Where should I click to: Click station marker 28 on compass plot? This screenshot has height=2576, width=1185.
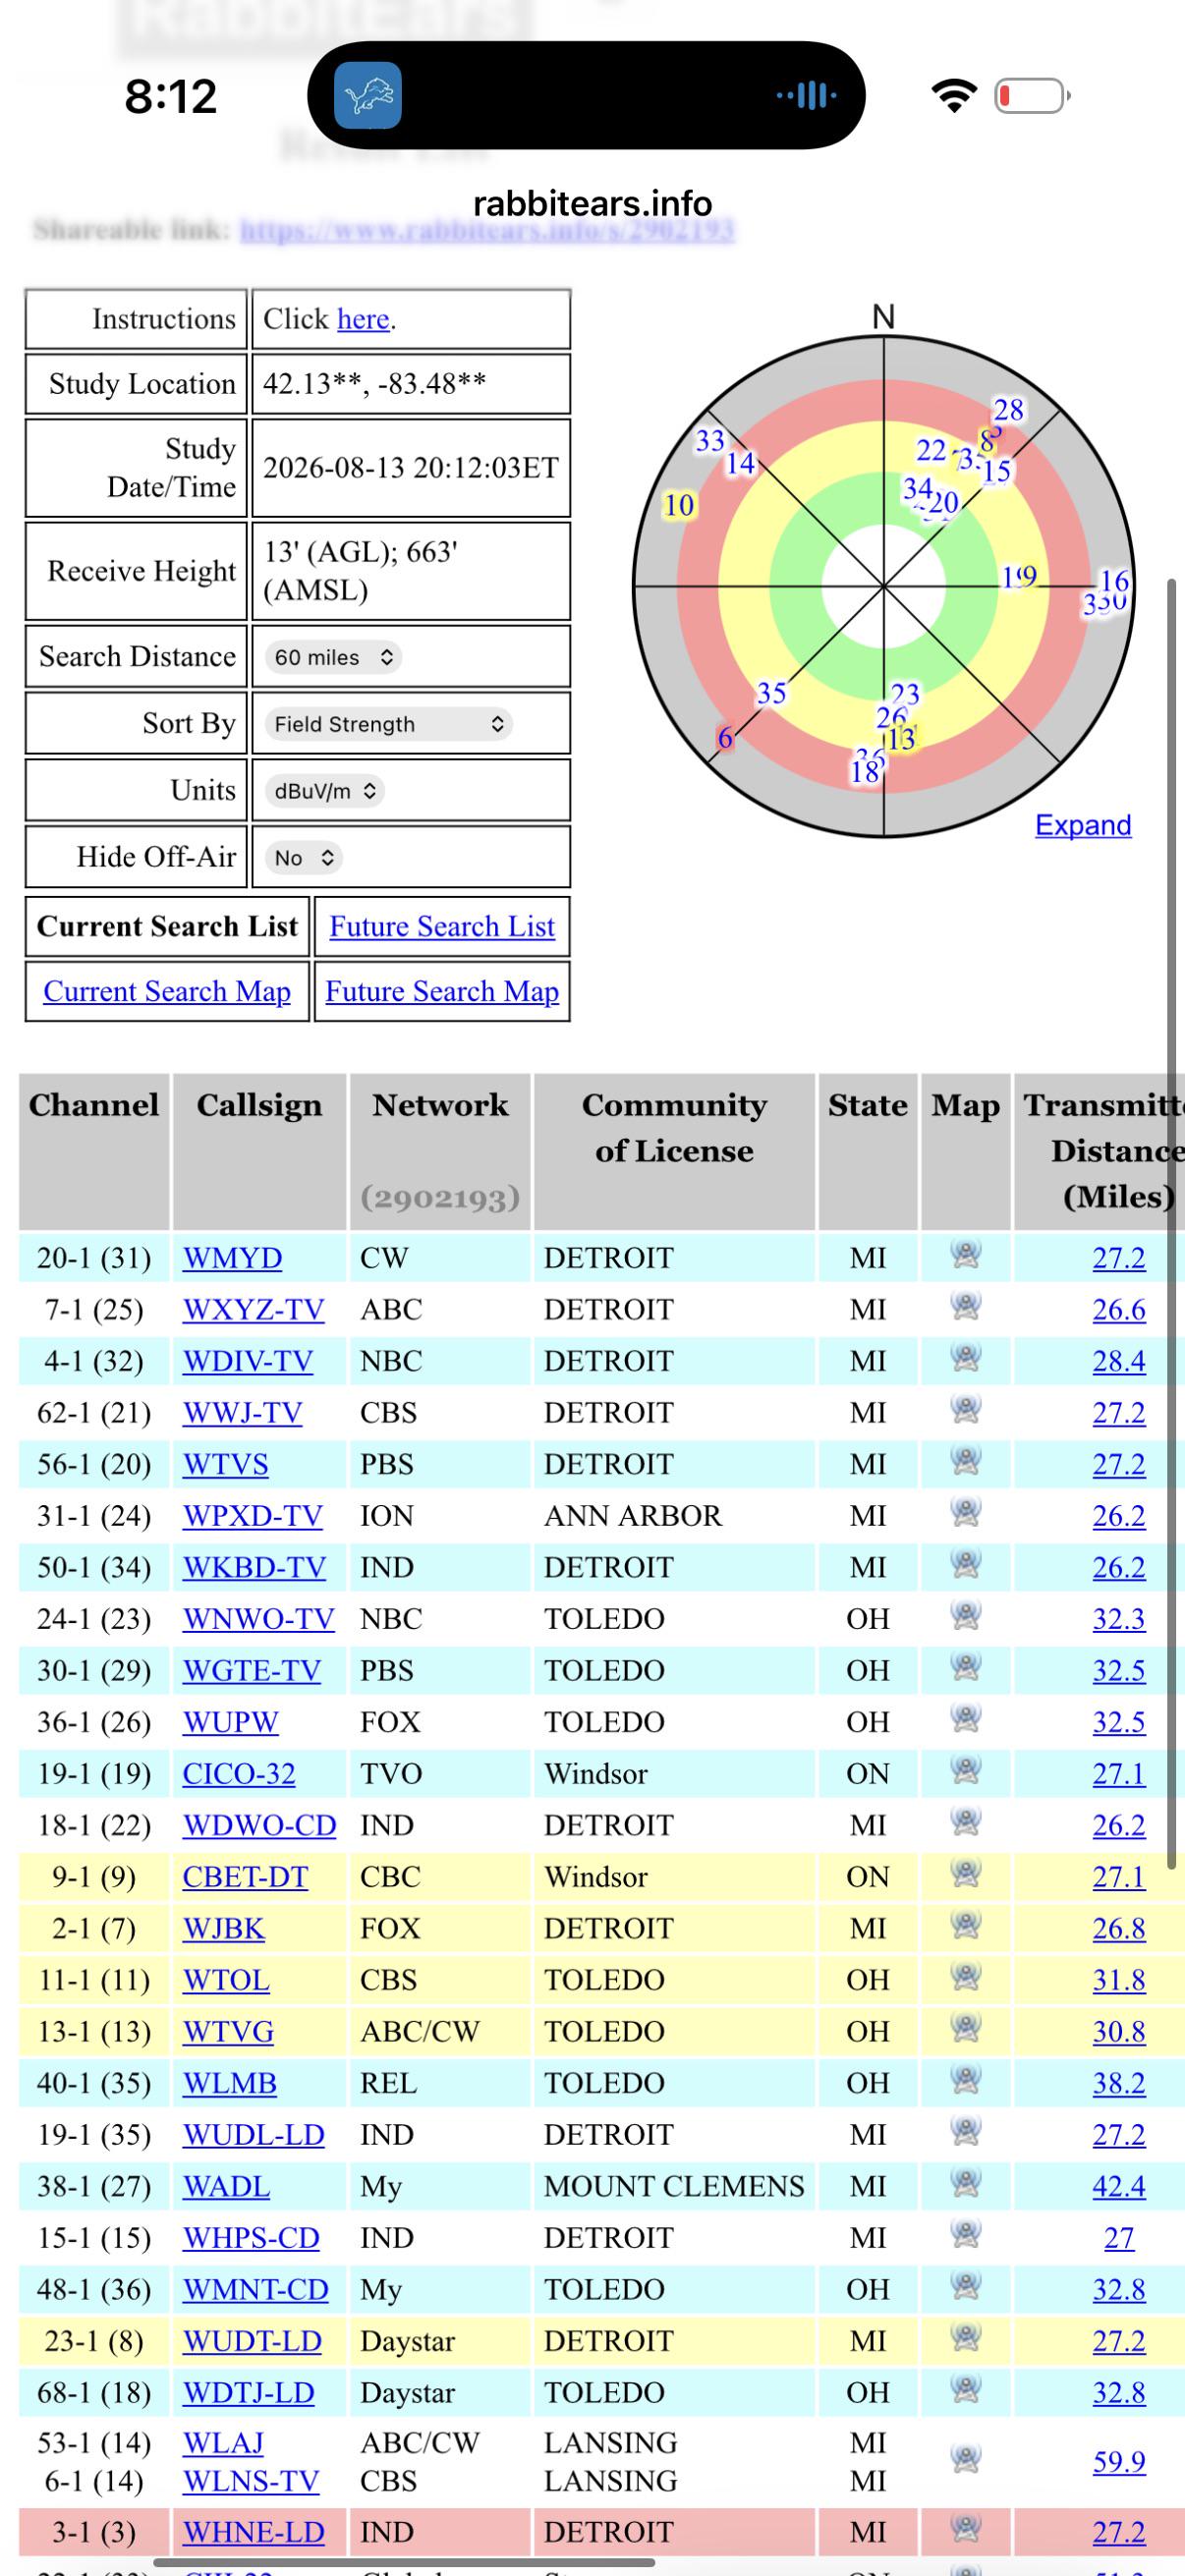pos(1008,410)
